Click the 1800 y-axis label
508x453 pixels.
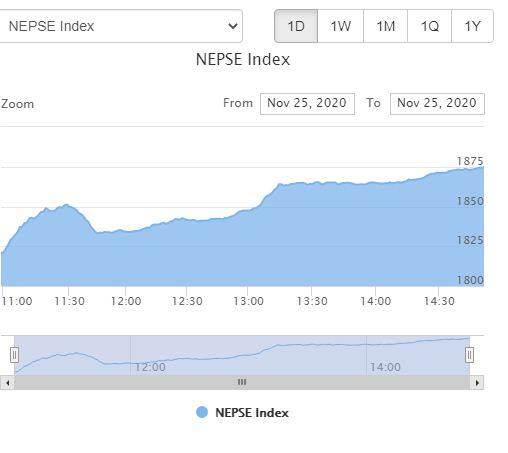click(x=470, y=280)
